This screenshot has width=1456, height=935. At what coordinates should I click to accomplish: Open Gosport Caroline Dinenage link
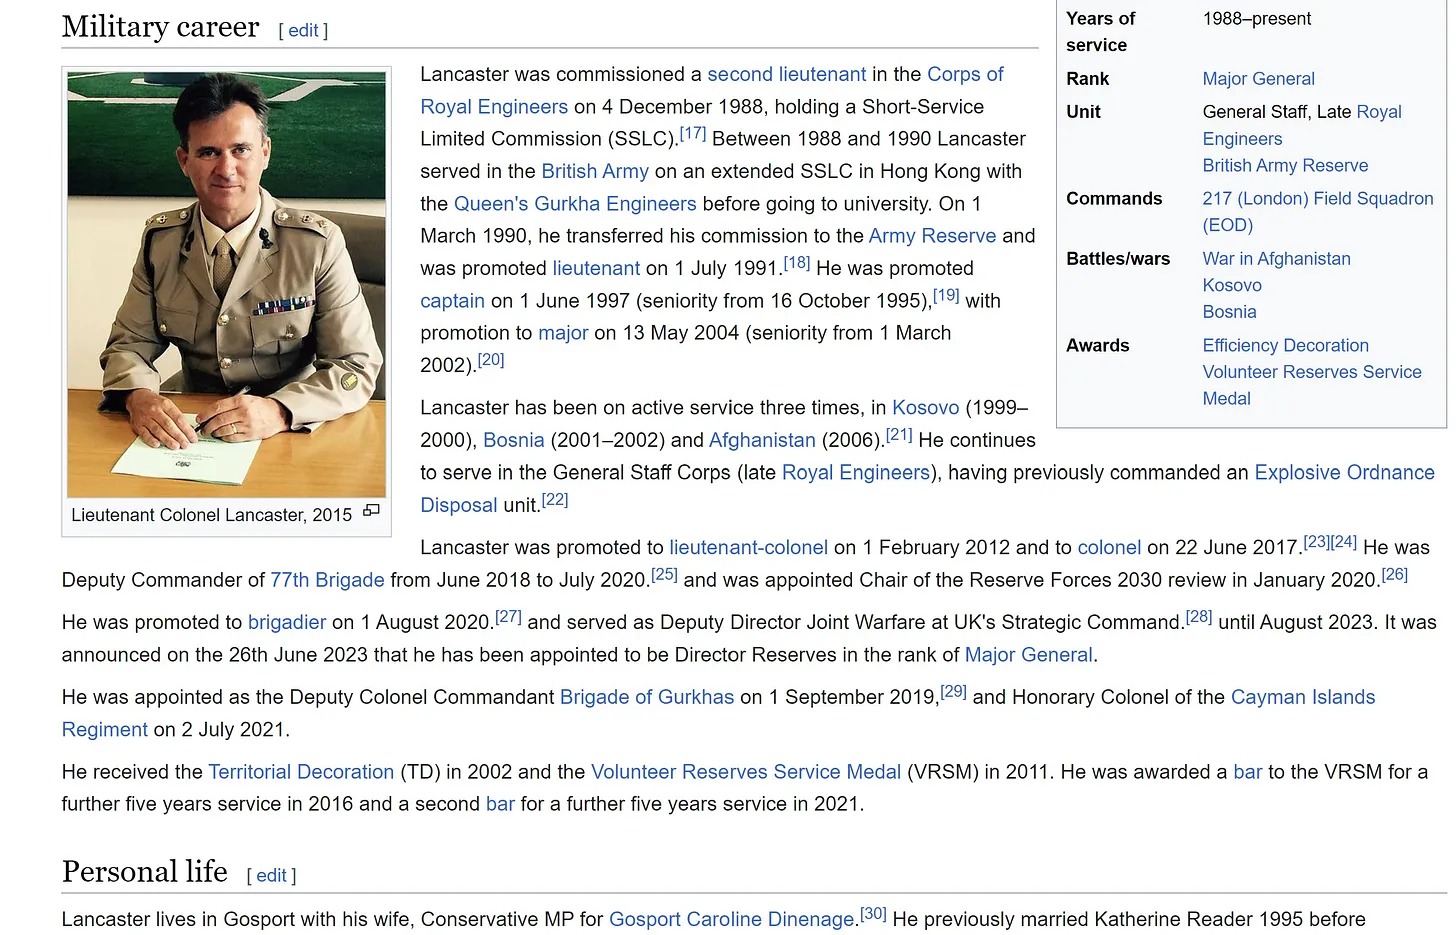point(731,919)
